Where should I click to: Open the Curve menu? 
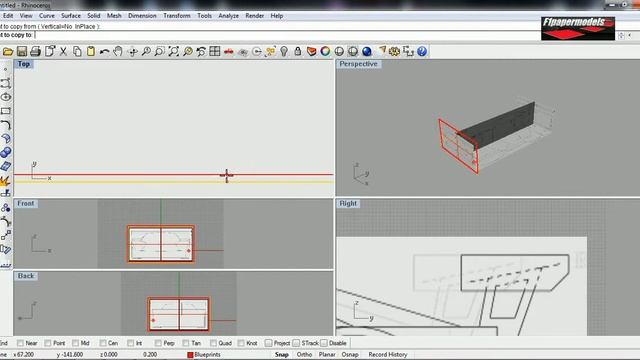(x=47, y=16)
